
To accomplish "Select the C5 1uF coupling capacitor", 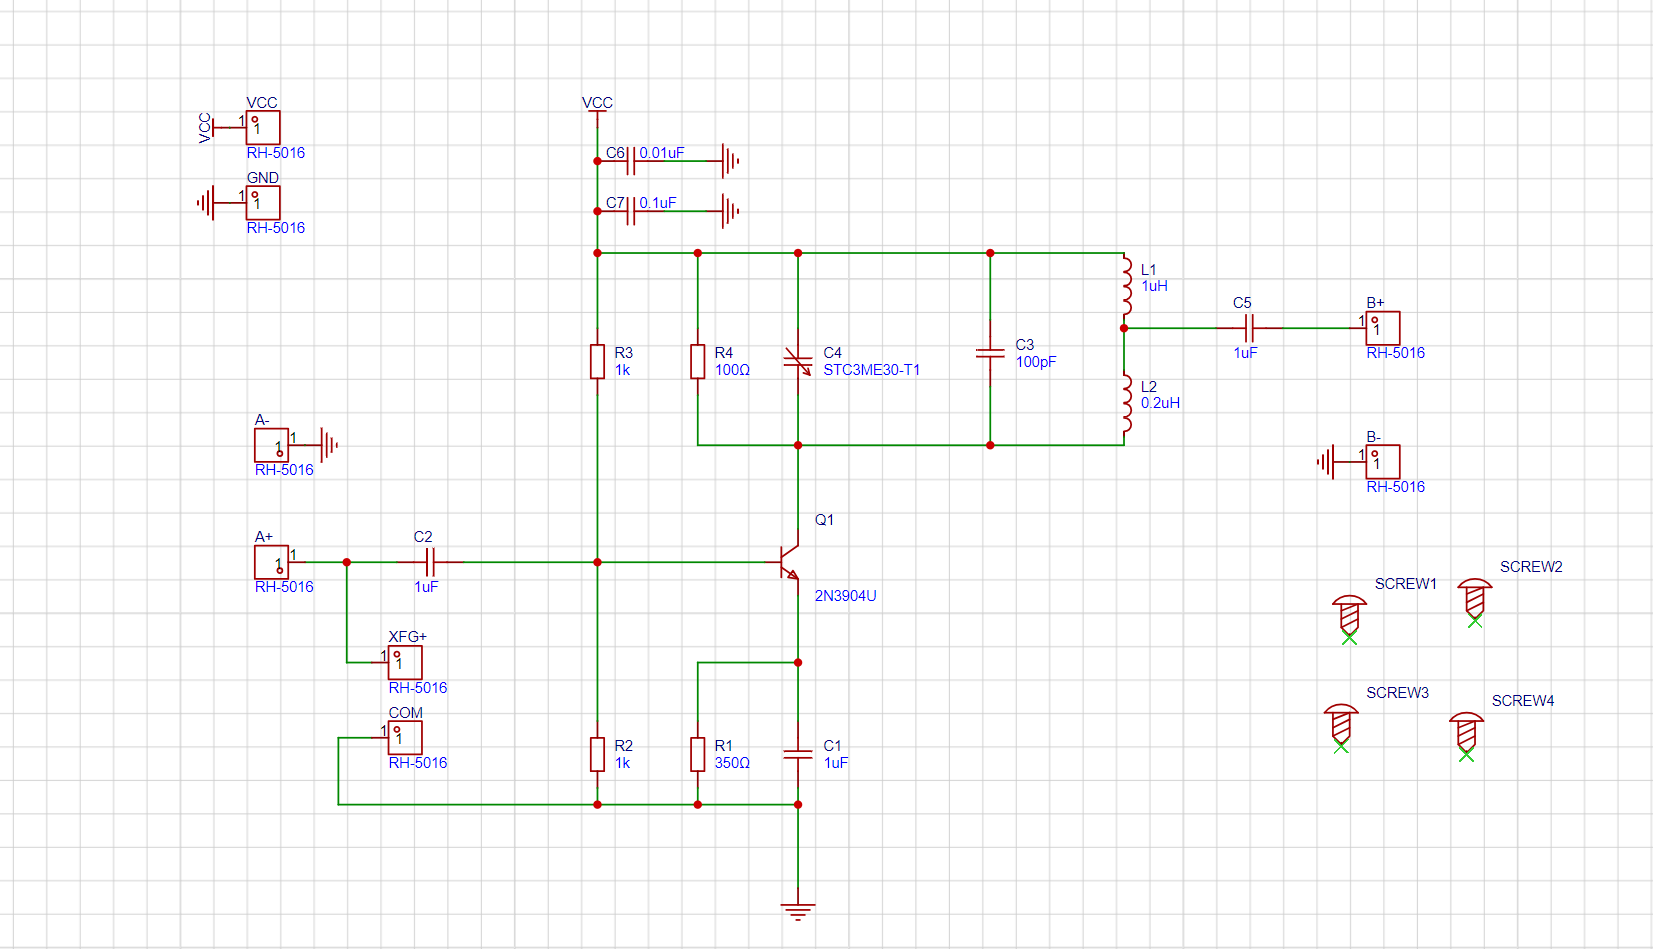I will point(1248,328).
